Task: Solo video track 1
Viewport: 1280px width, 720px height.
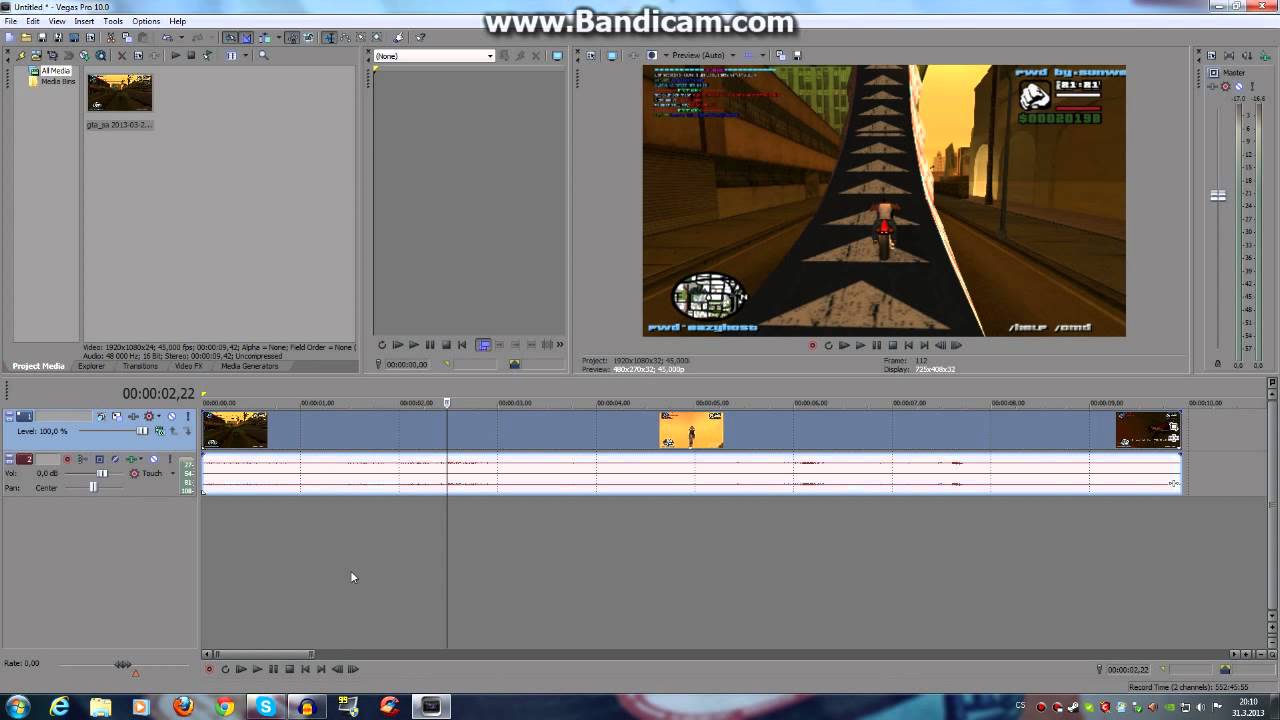Action: point(188,416)
